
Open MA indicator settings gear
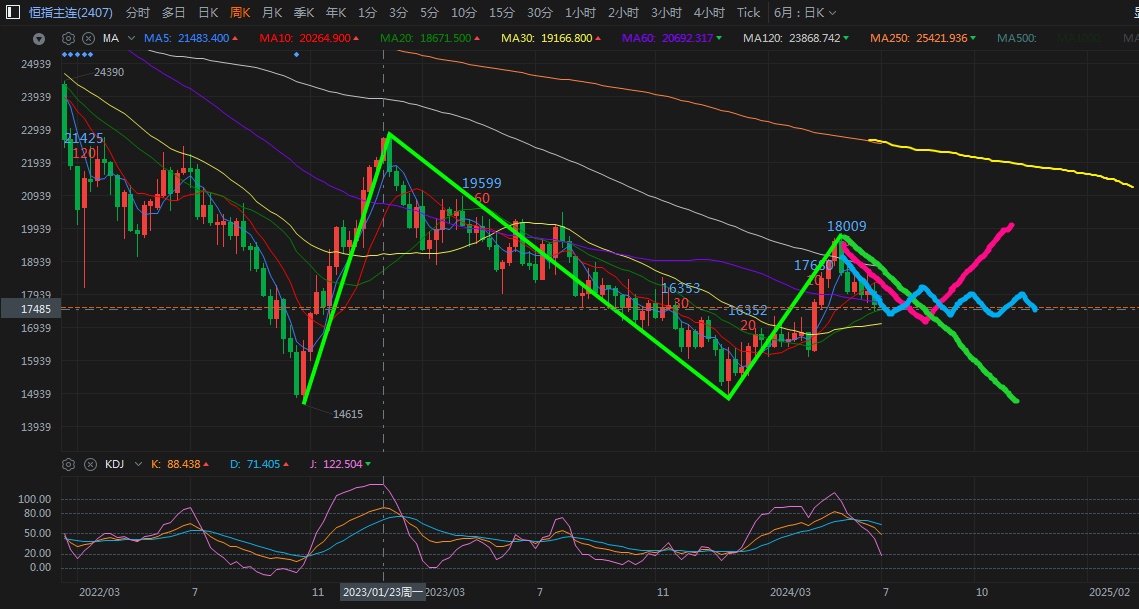coord(68,38)
